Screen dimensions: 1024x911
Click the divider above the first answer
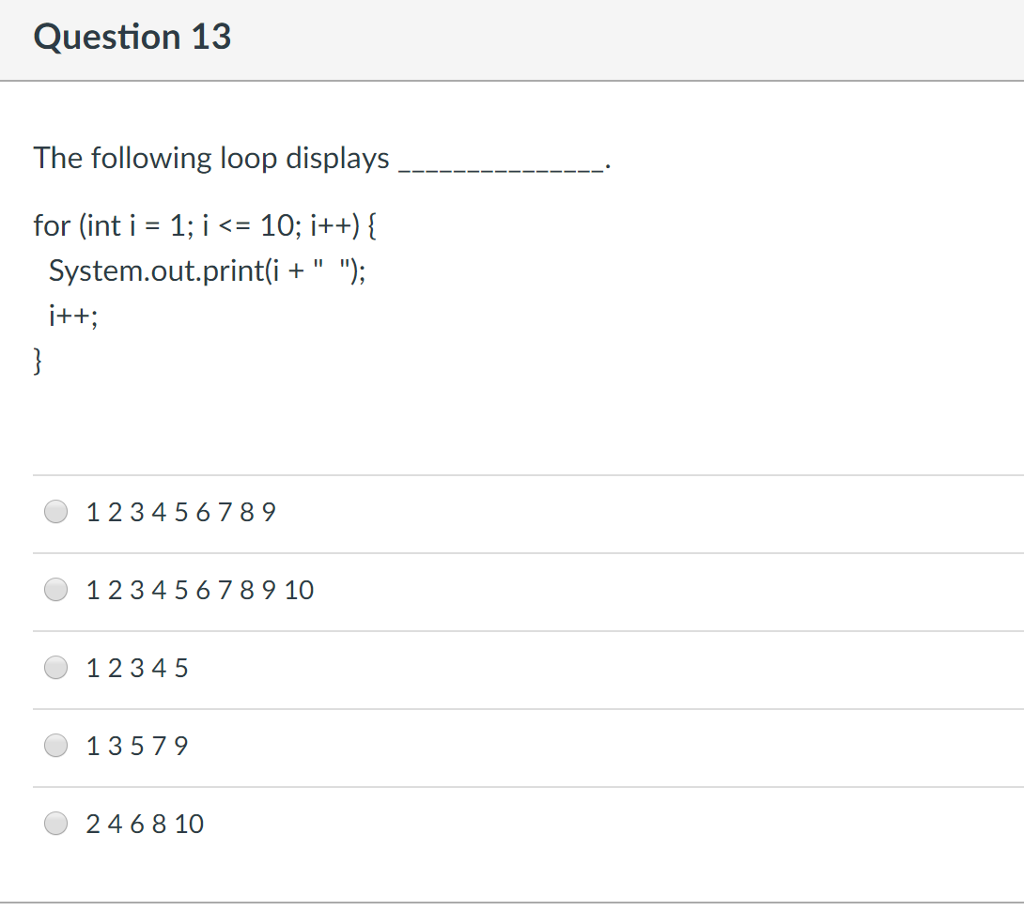512,474
